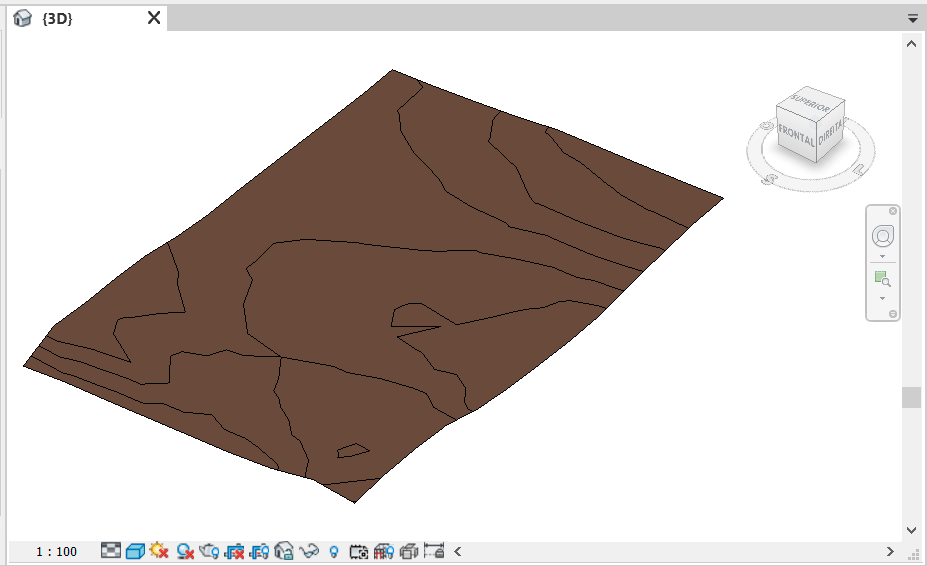Viewport: 927px width, 566px height.
Task: Open the Temporary View Properties icon
Action: click(359, 551)
